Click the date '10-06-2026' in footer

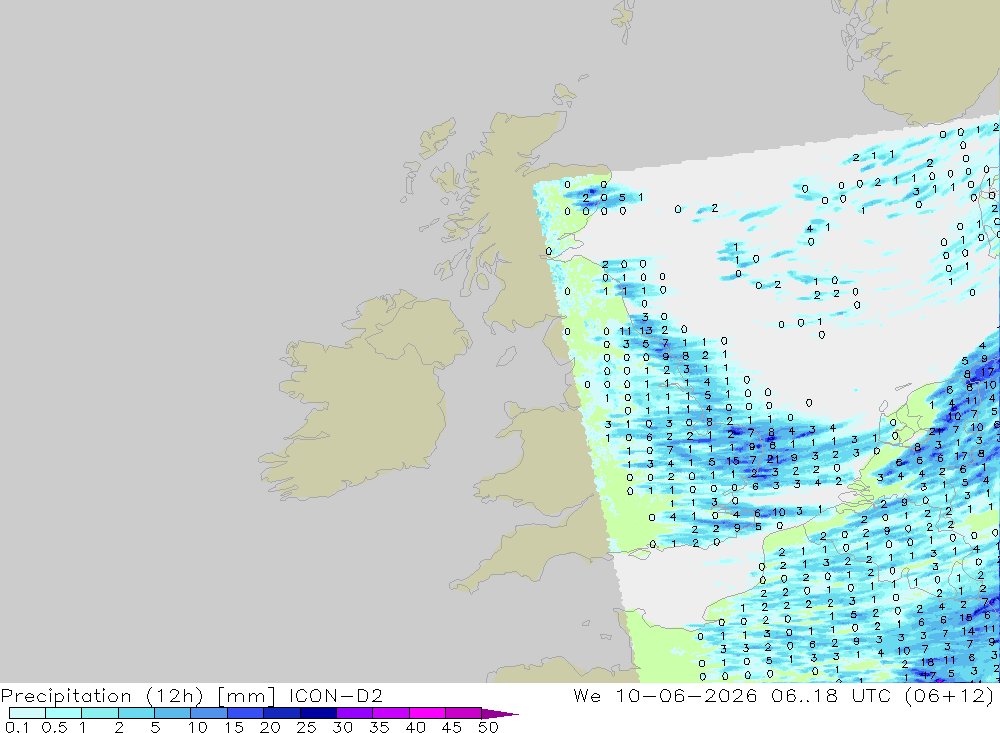click(686, 695)
